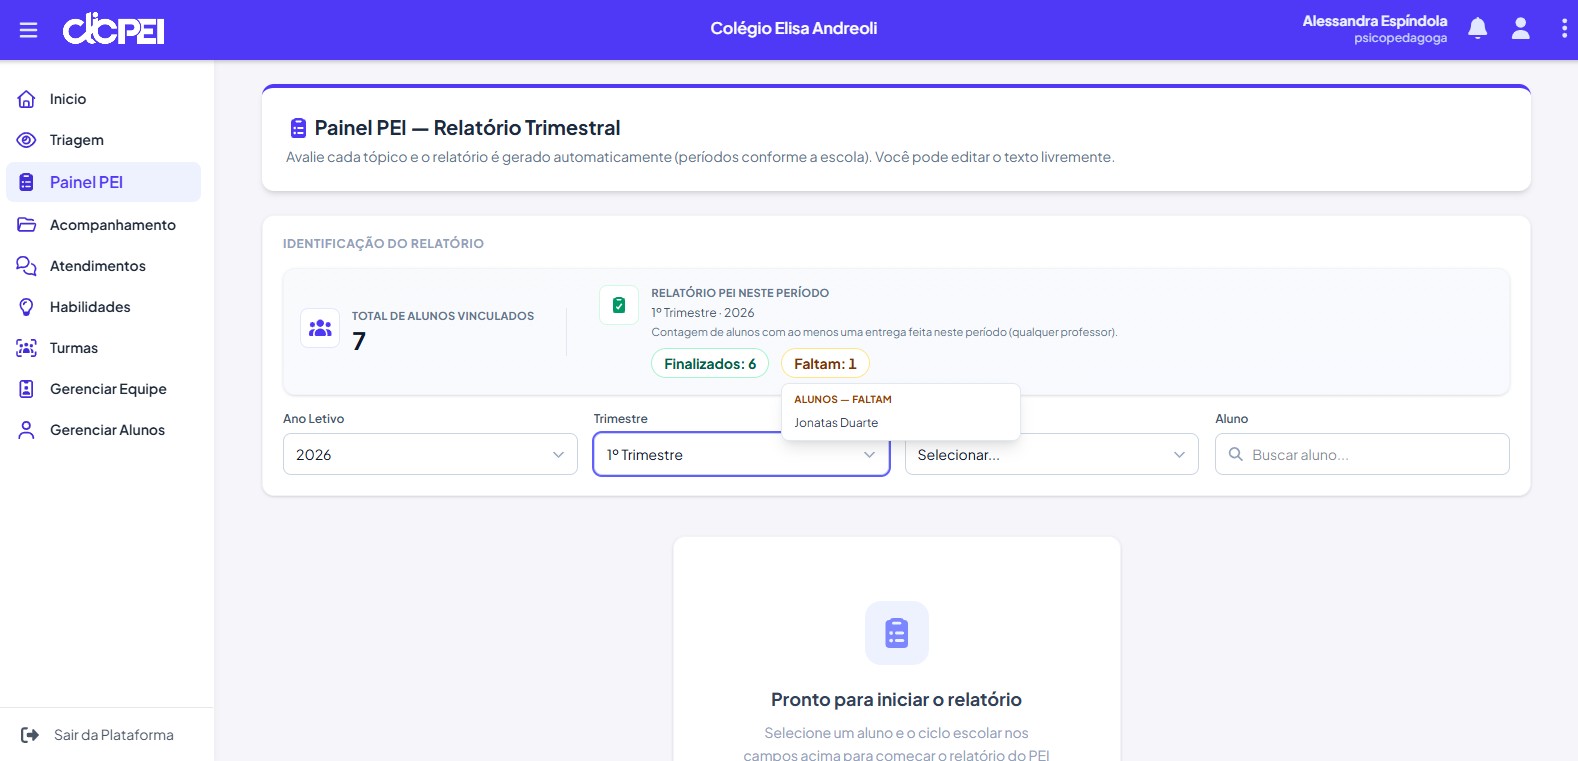Click the Pronto para iniciar o relatório heading
This screenshot has width=1578, height=761.
click(896, 700)
